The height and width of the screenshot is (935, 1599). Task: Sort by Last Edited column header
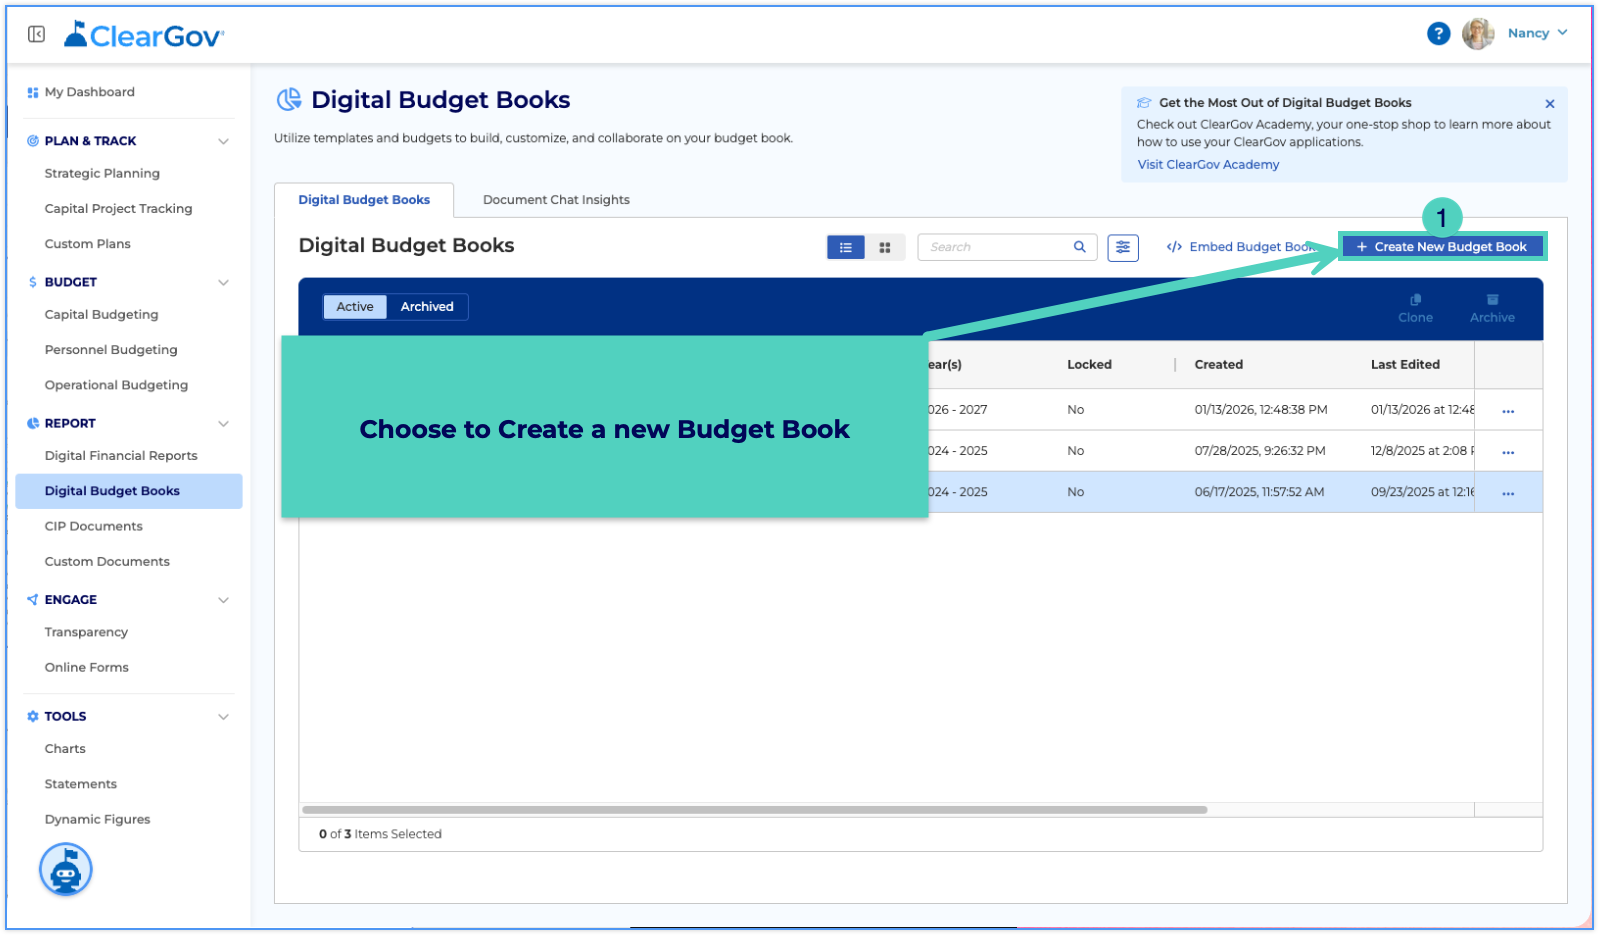click(x=1405, y=365)
